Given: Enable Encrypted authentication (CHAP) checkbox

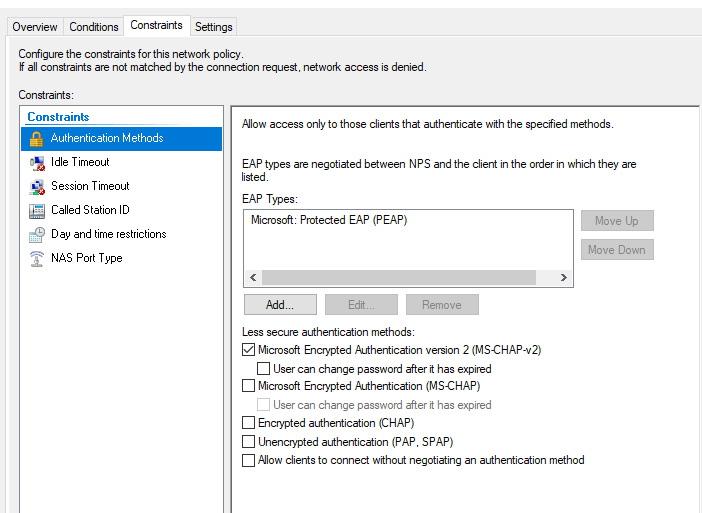Looking at the screenshot, I should click(248, 423).
